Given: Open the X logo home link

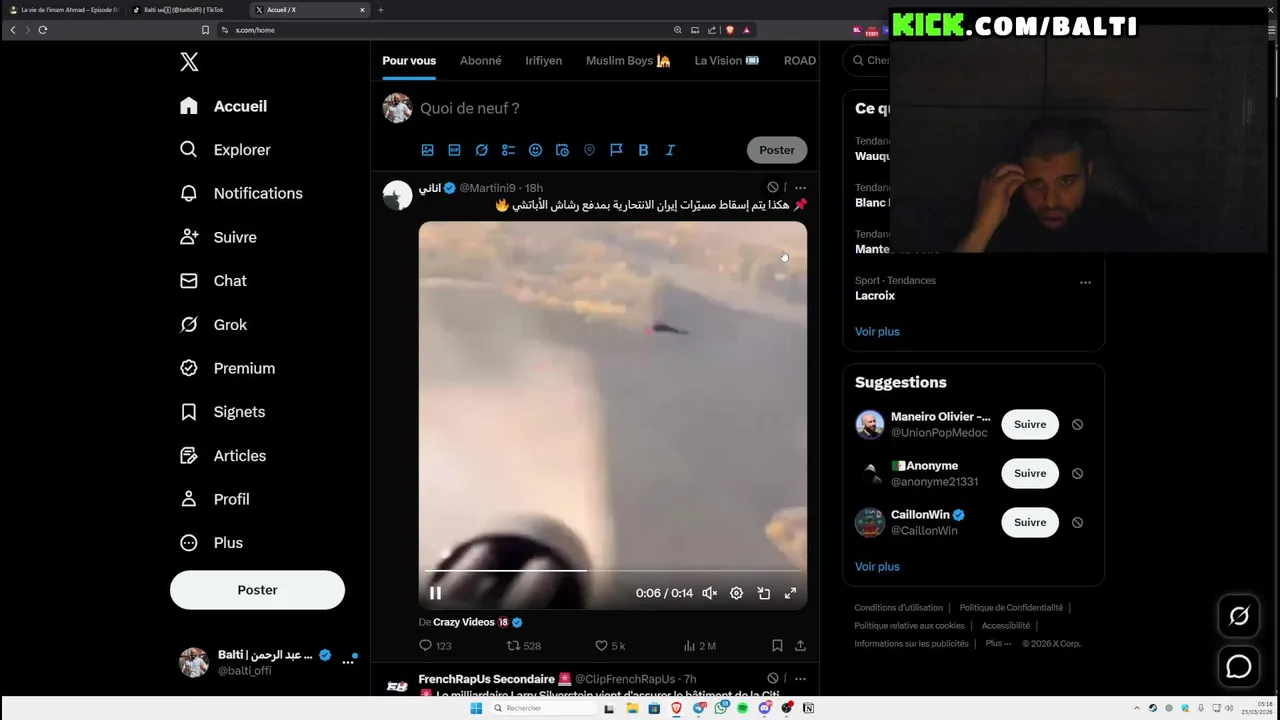Looking at the screenshot, I should (189, 62).
